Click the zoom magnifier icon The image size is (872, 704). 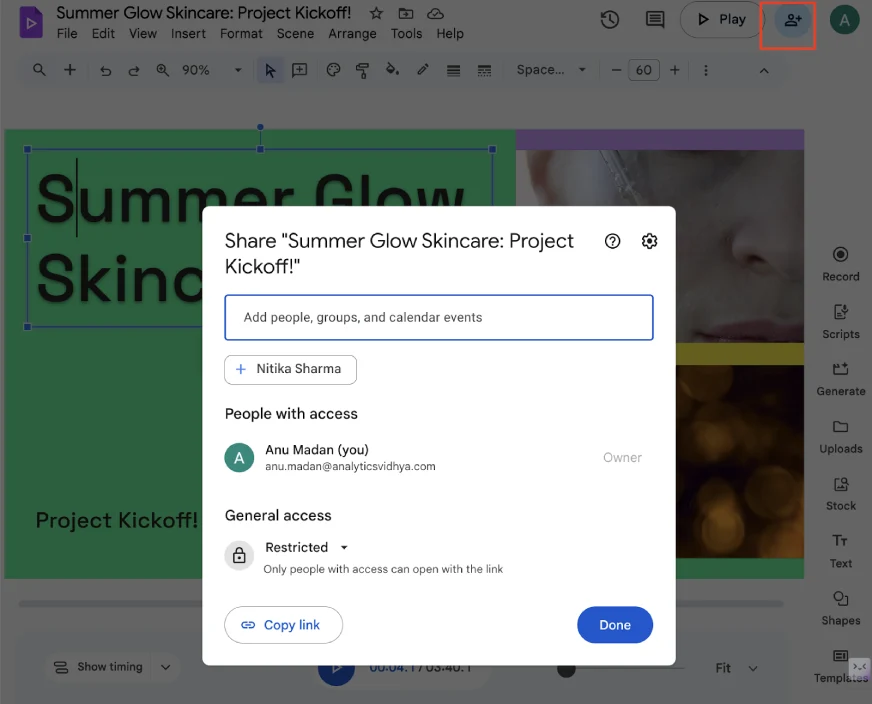[x=162, y=70]
